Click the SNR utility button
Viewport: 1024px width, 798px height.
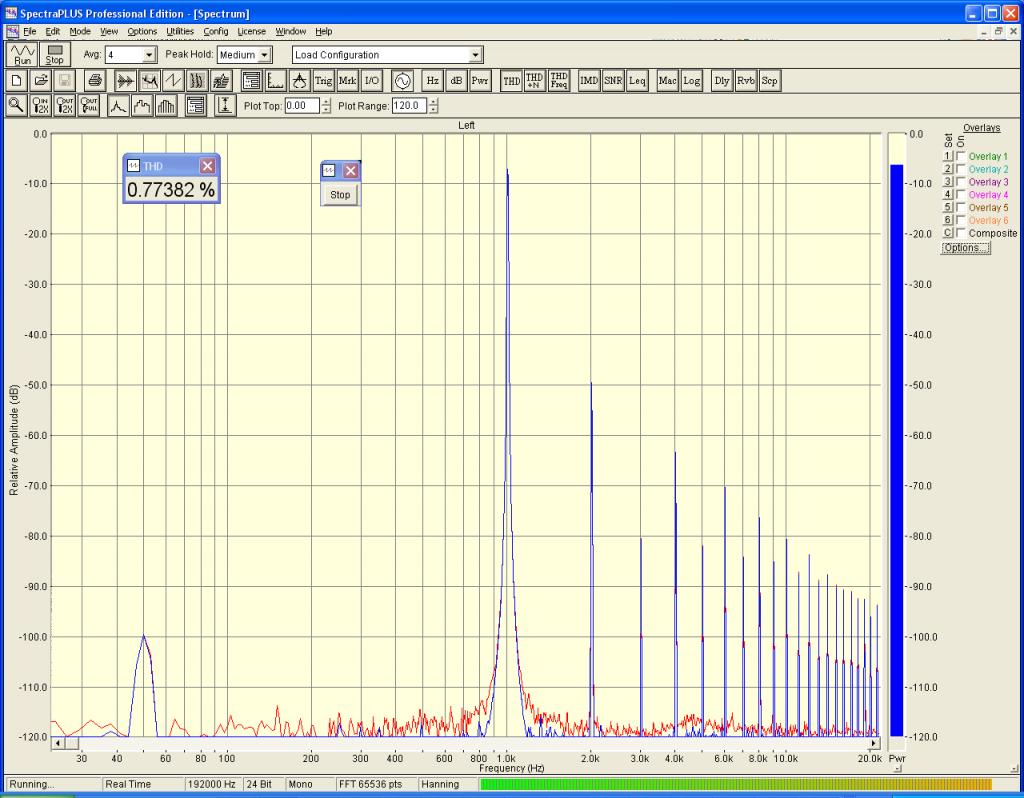(612, 81)
